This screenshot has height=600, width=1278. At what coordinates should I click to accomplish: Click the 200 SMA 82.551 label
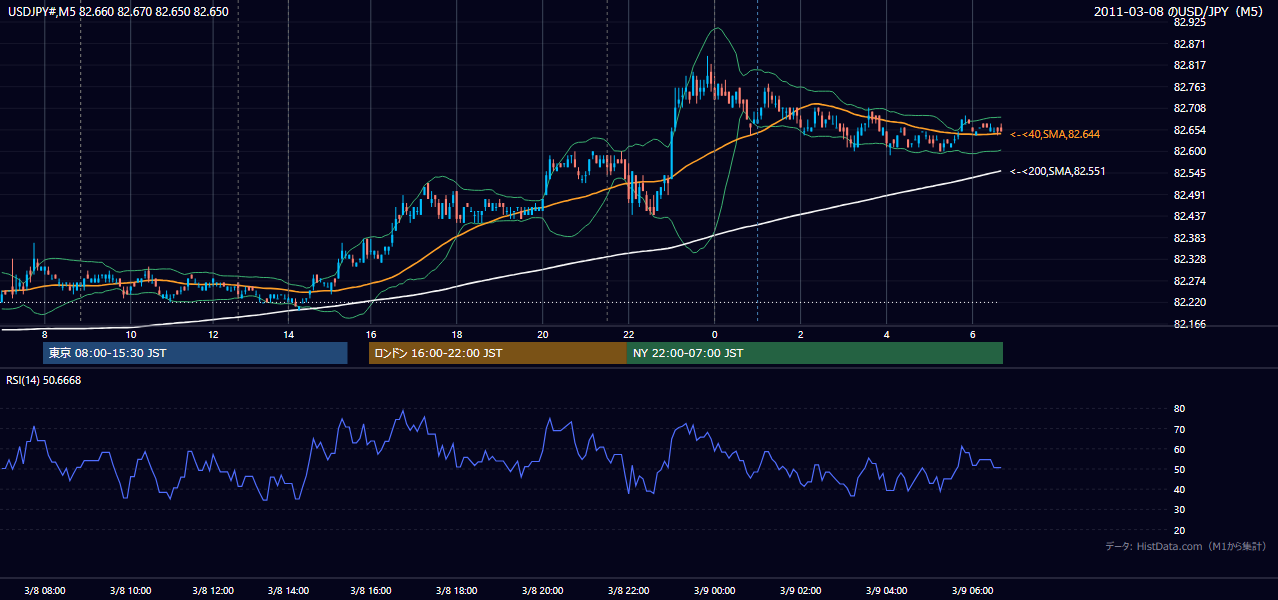click(x=1059, y=172)
